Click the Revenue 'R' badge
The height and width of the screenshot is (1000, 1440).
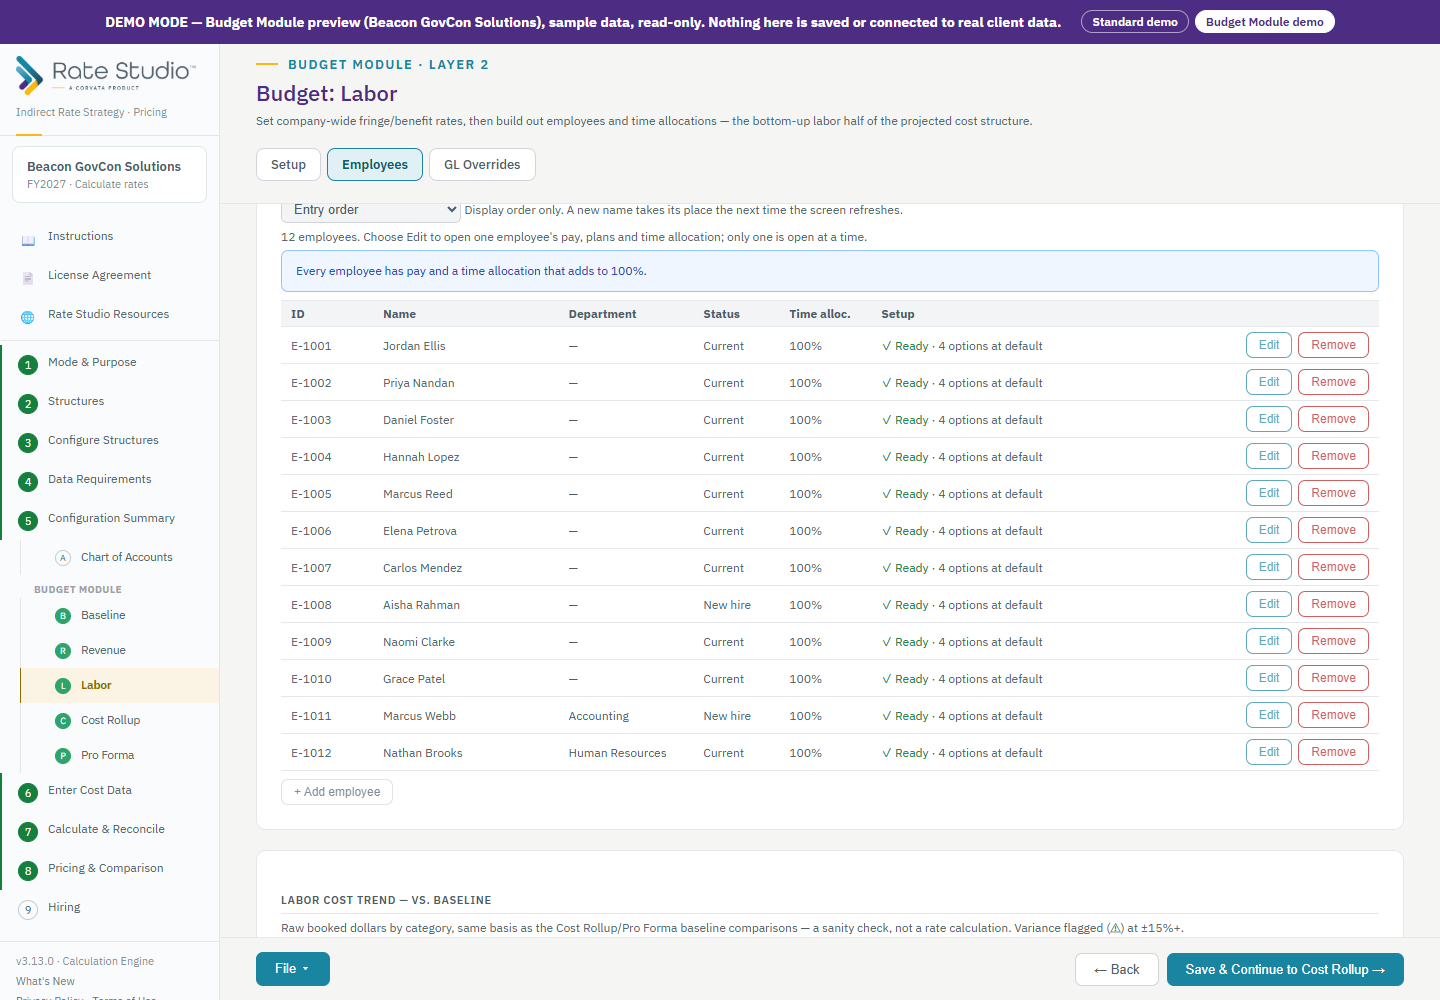pyautogui.click(x=63, y=651)
